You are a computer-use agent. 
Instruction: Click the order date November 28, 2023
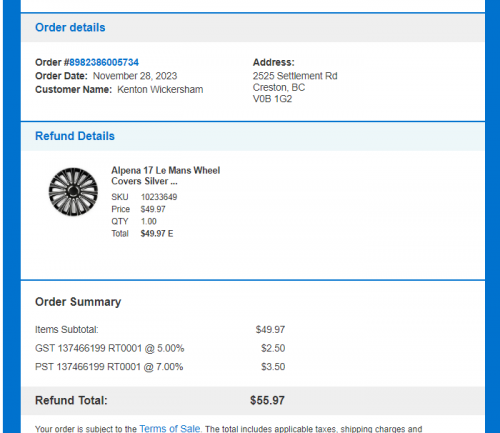coord(135,76)
